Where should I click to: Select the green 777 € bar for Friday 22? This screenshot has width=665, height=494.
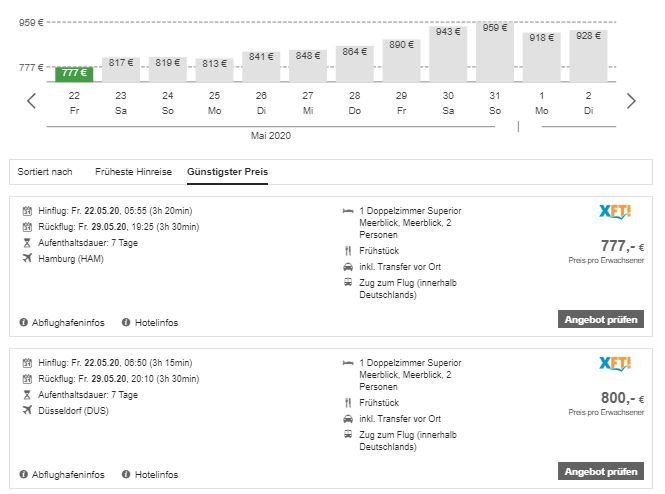[74, 73]
